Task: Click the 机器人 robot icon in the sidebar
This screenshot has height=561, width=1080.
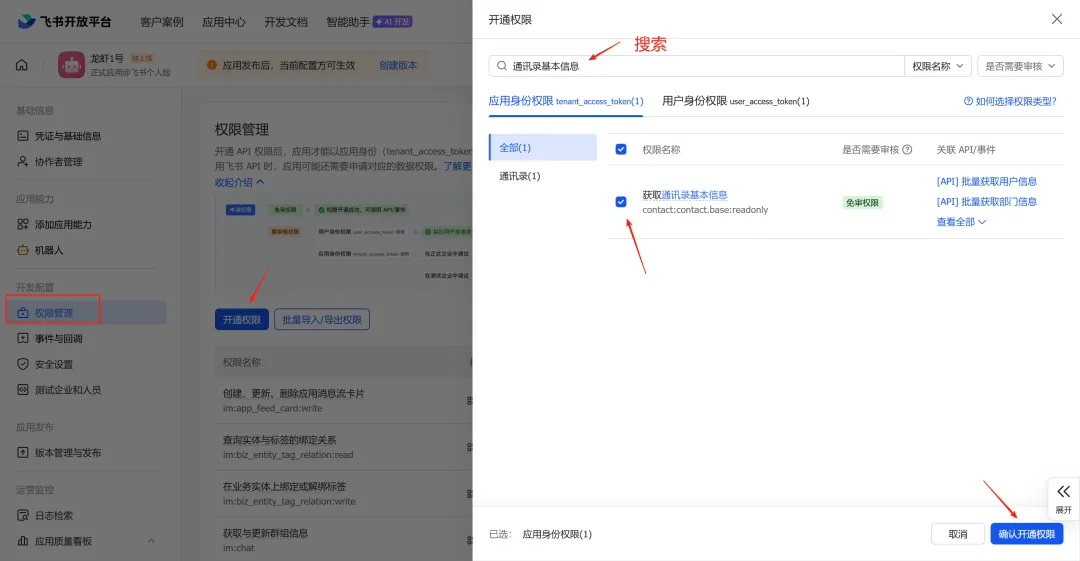Action: (x=23, y=249)
